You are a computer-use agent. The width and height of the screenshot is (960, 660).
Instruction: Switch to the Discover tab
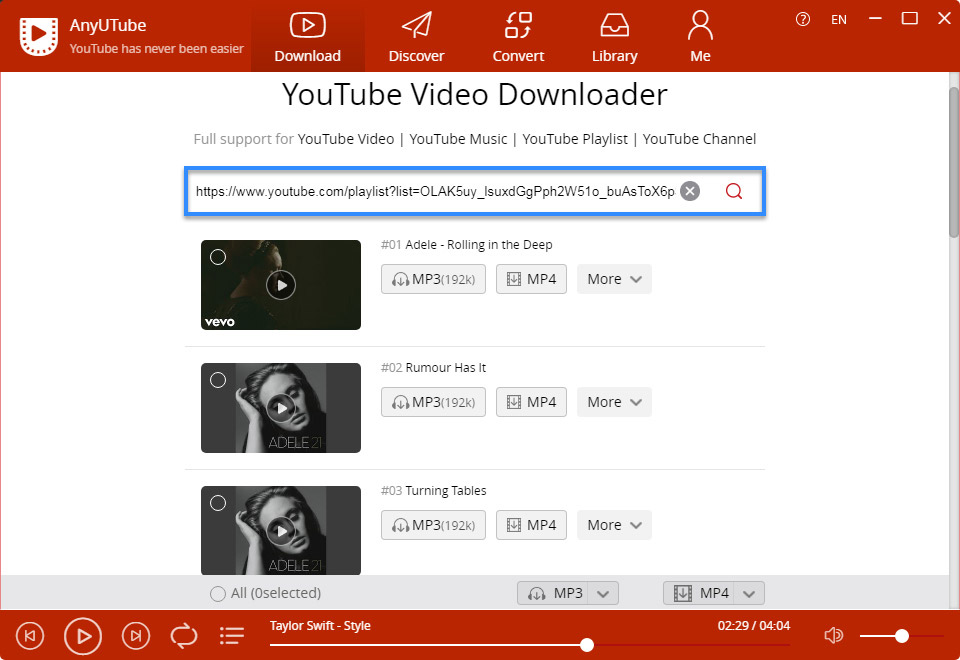pos(416,37)
